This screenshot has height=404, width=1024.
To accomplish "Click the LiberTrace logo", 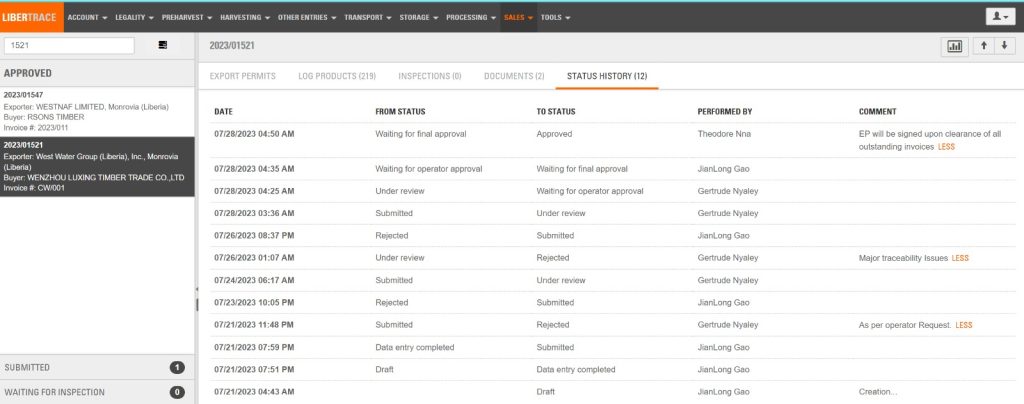I will pyautogui.click(x=31, y=17).
